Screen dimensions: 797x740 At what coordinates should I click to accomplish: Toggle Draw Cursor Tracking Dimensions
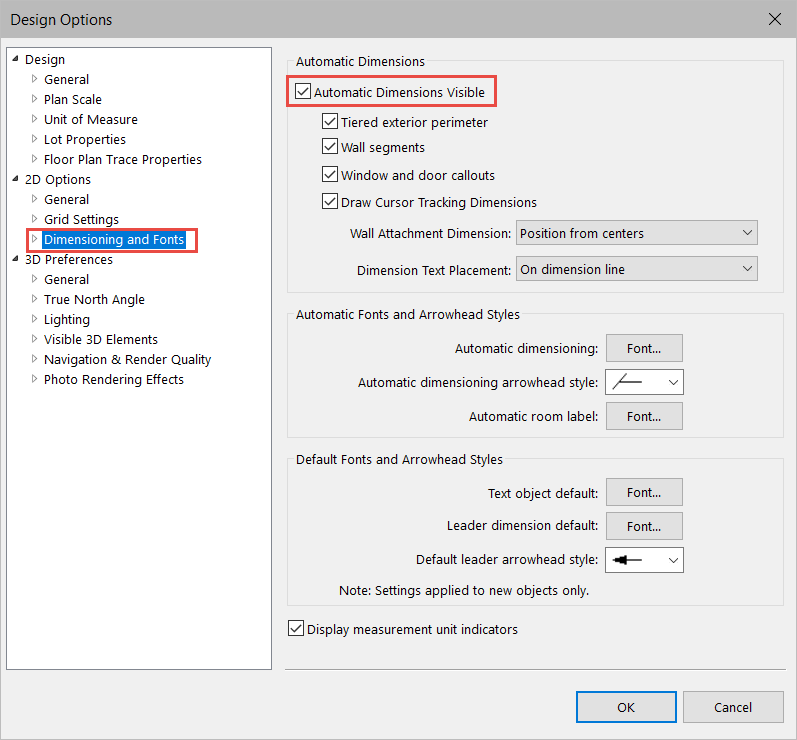[330, 202]
